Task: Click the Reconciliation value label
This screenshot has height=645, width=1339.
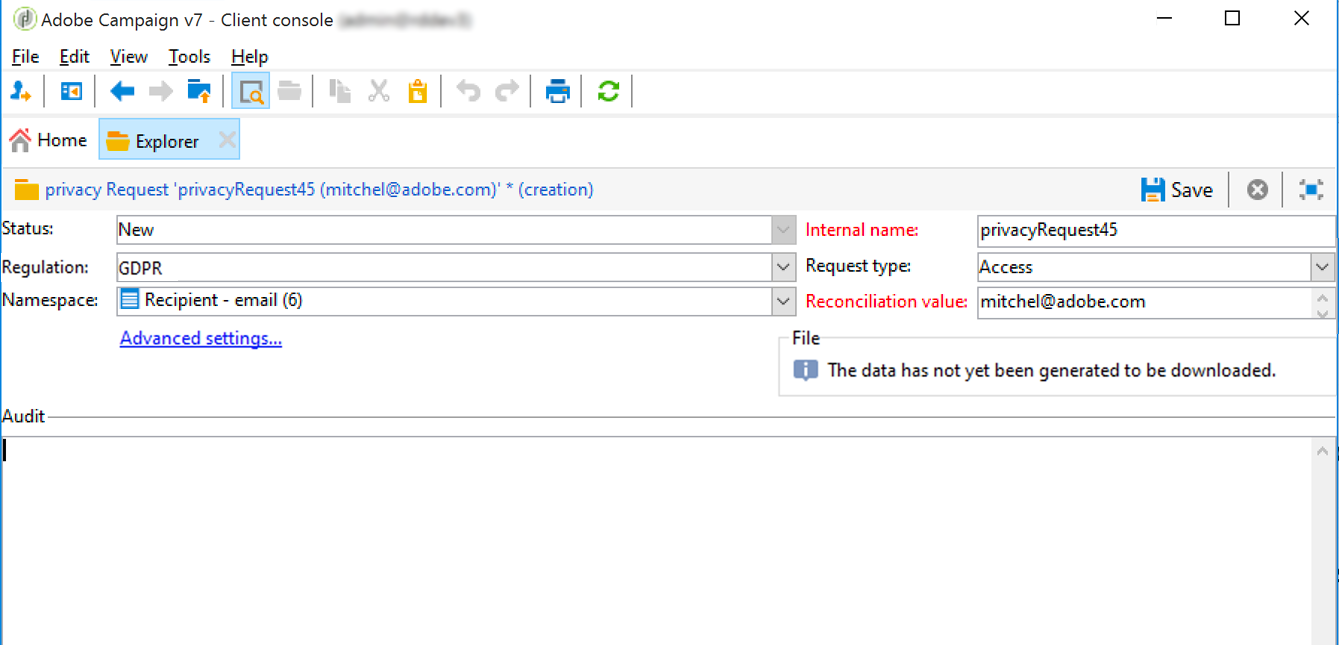Action: 887,301
